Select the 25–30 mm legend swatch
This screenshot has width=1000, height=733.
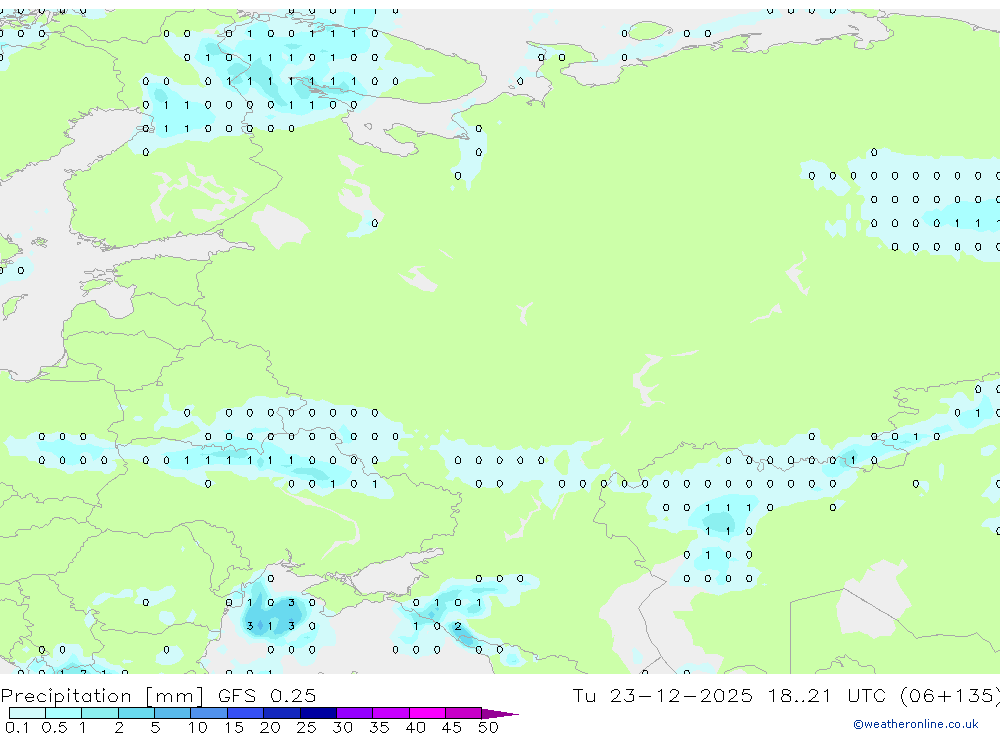point(318,713)
